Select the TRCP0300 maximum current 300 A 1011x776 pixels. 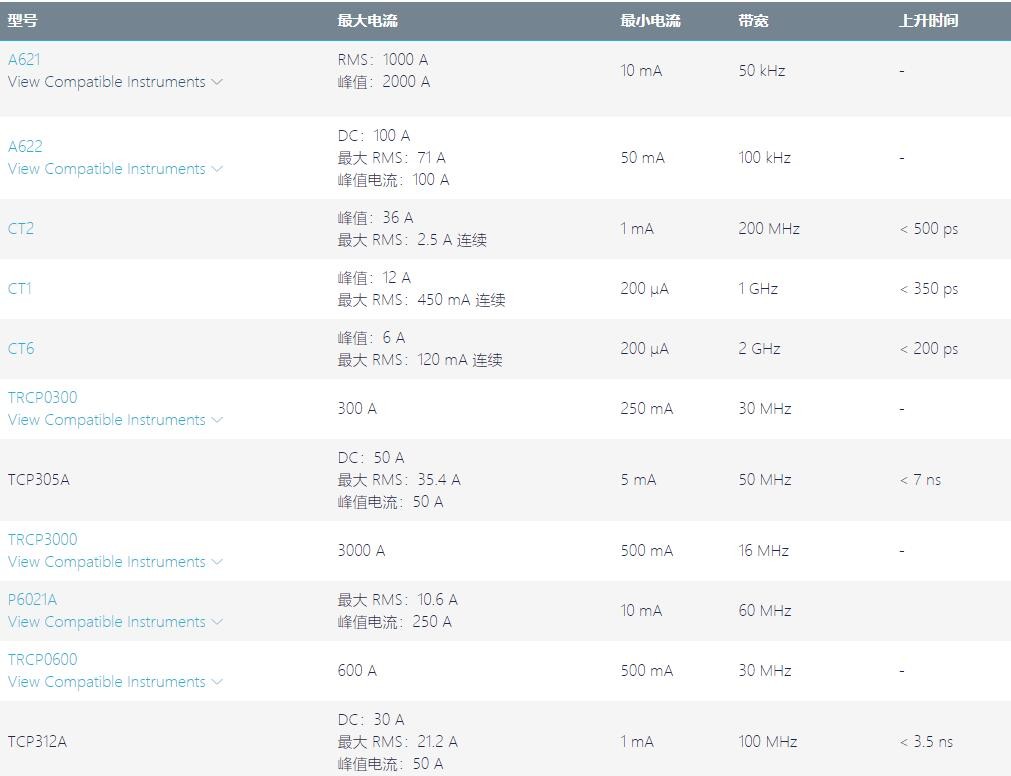(357, 409)
